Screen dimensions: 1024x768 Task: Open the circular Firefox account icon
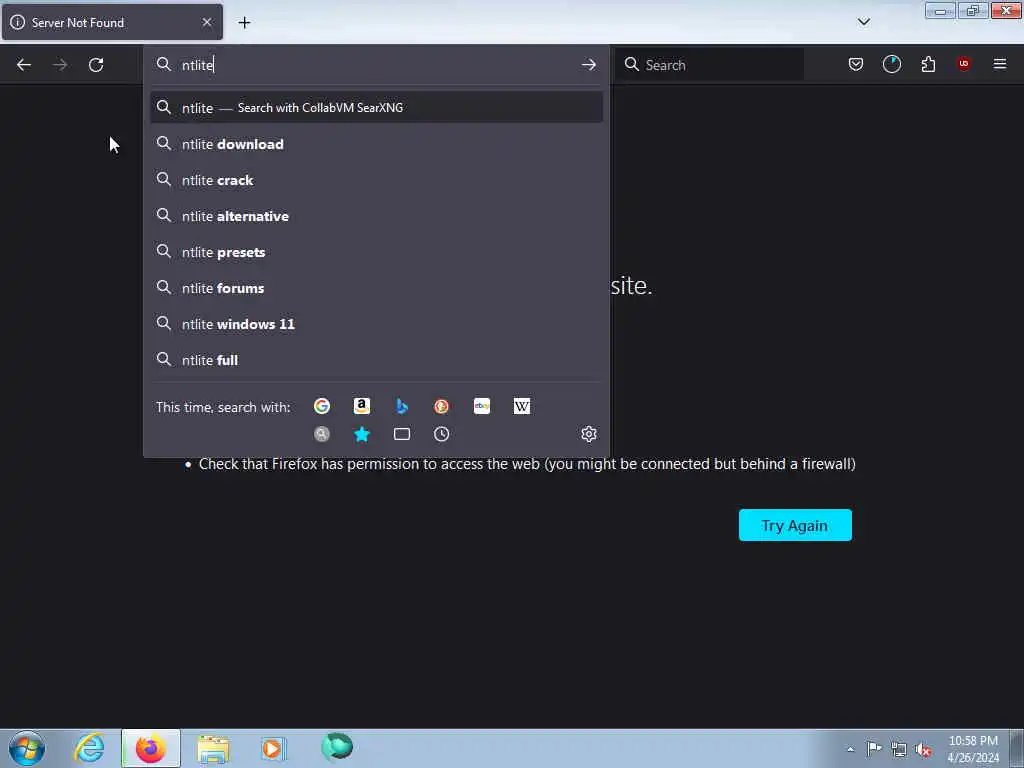point(891,64)
